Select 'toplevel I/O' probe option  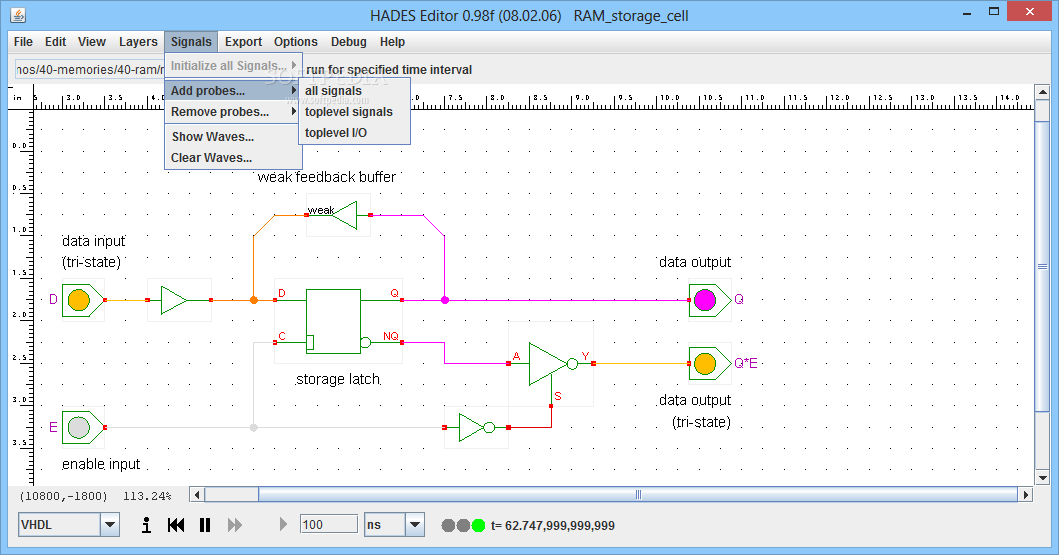point(354,132)
